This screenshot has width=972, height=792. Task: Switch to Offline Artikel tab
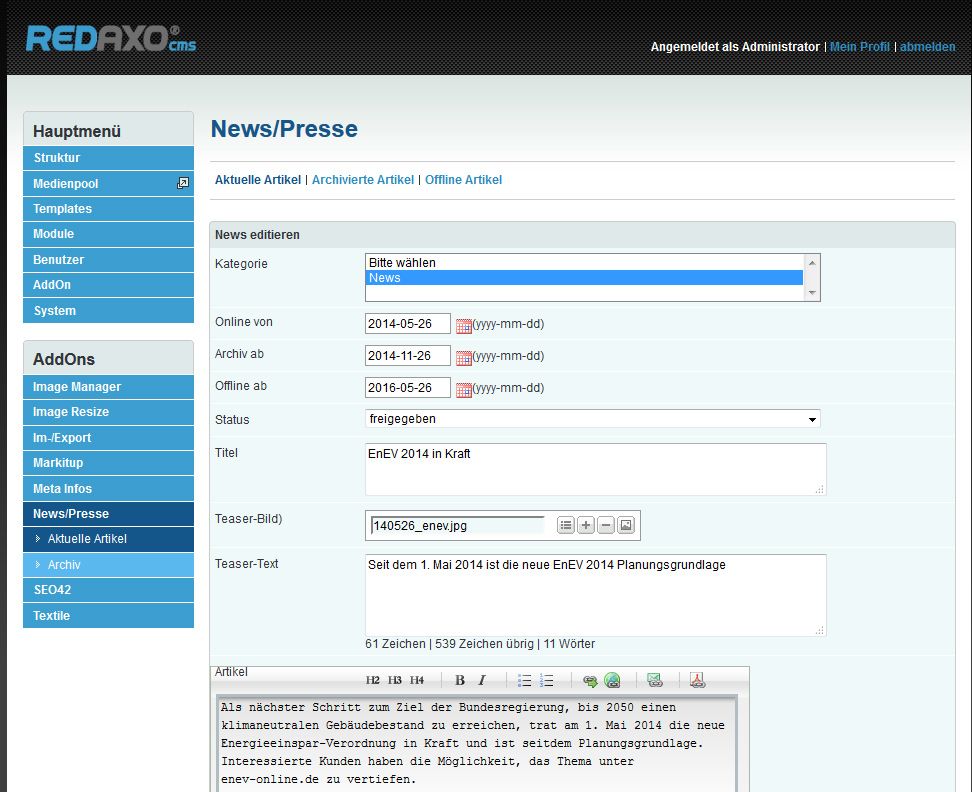(x=463, y=180)
